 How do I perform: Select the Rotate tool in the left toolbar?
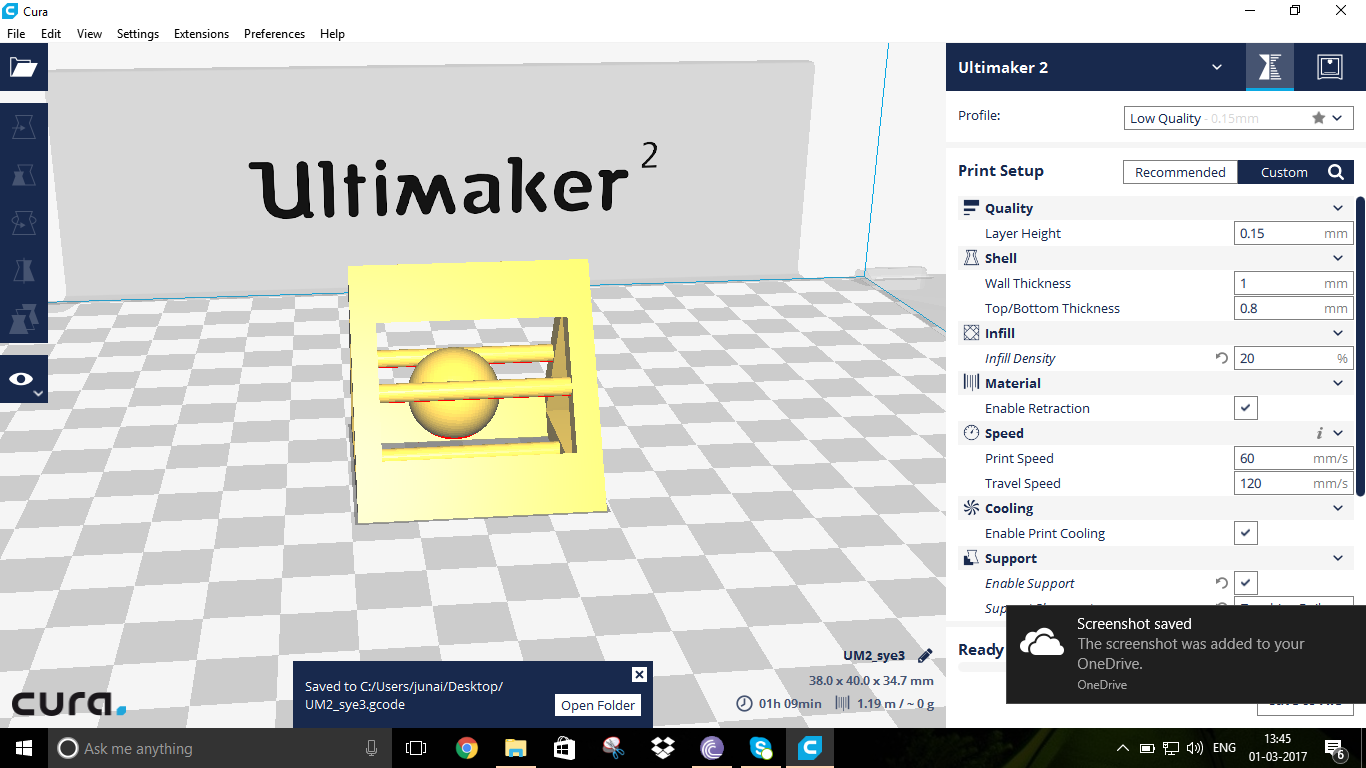(x=23, y=224)
